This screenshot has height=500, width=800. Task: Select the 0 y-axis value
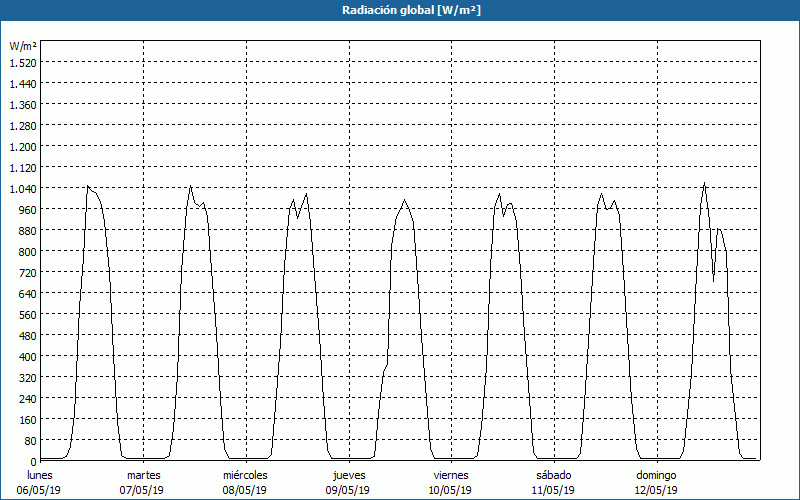point(33,462)
